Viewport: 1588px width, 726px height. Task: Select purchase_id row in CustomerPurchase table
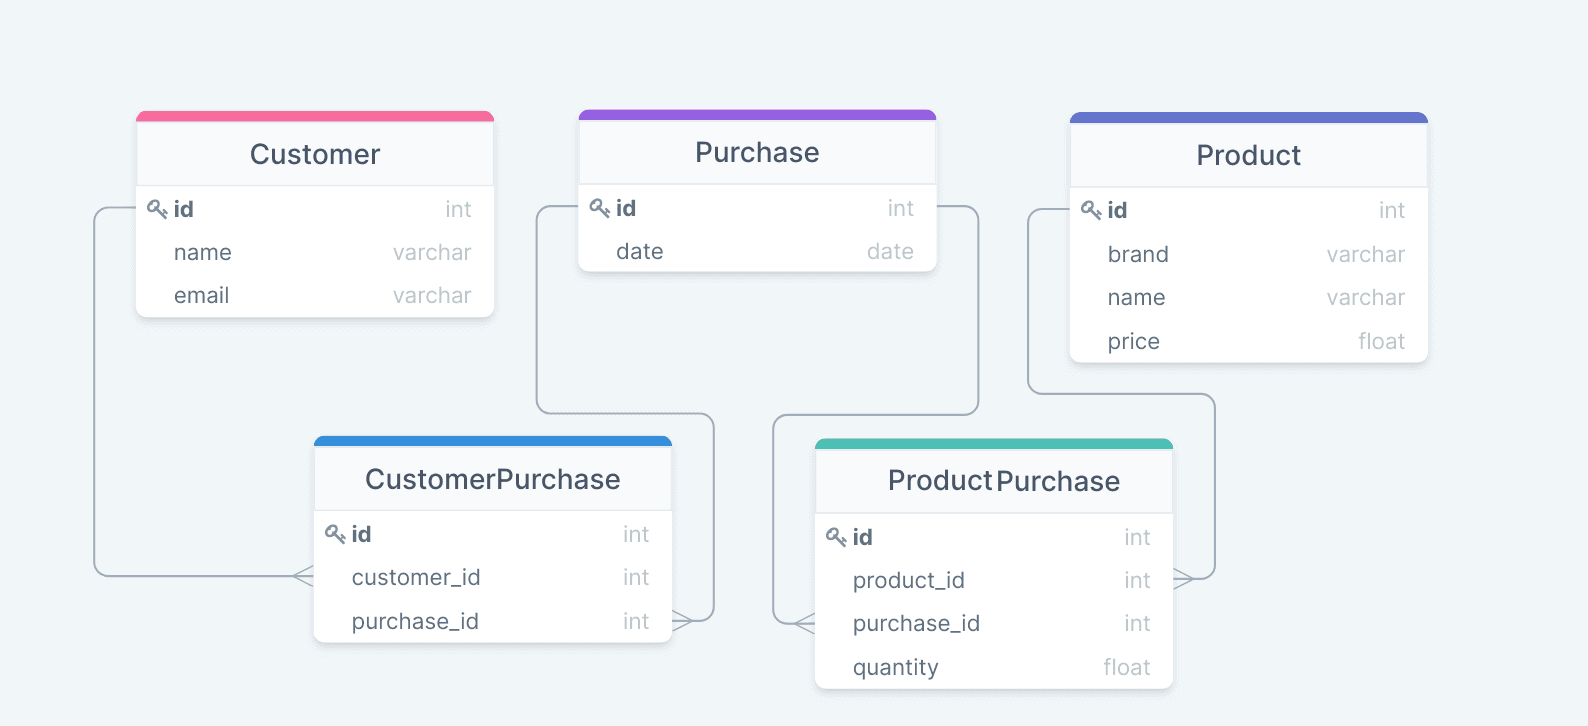(493, 621)
